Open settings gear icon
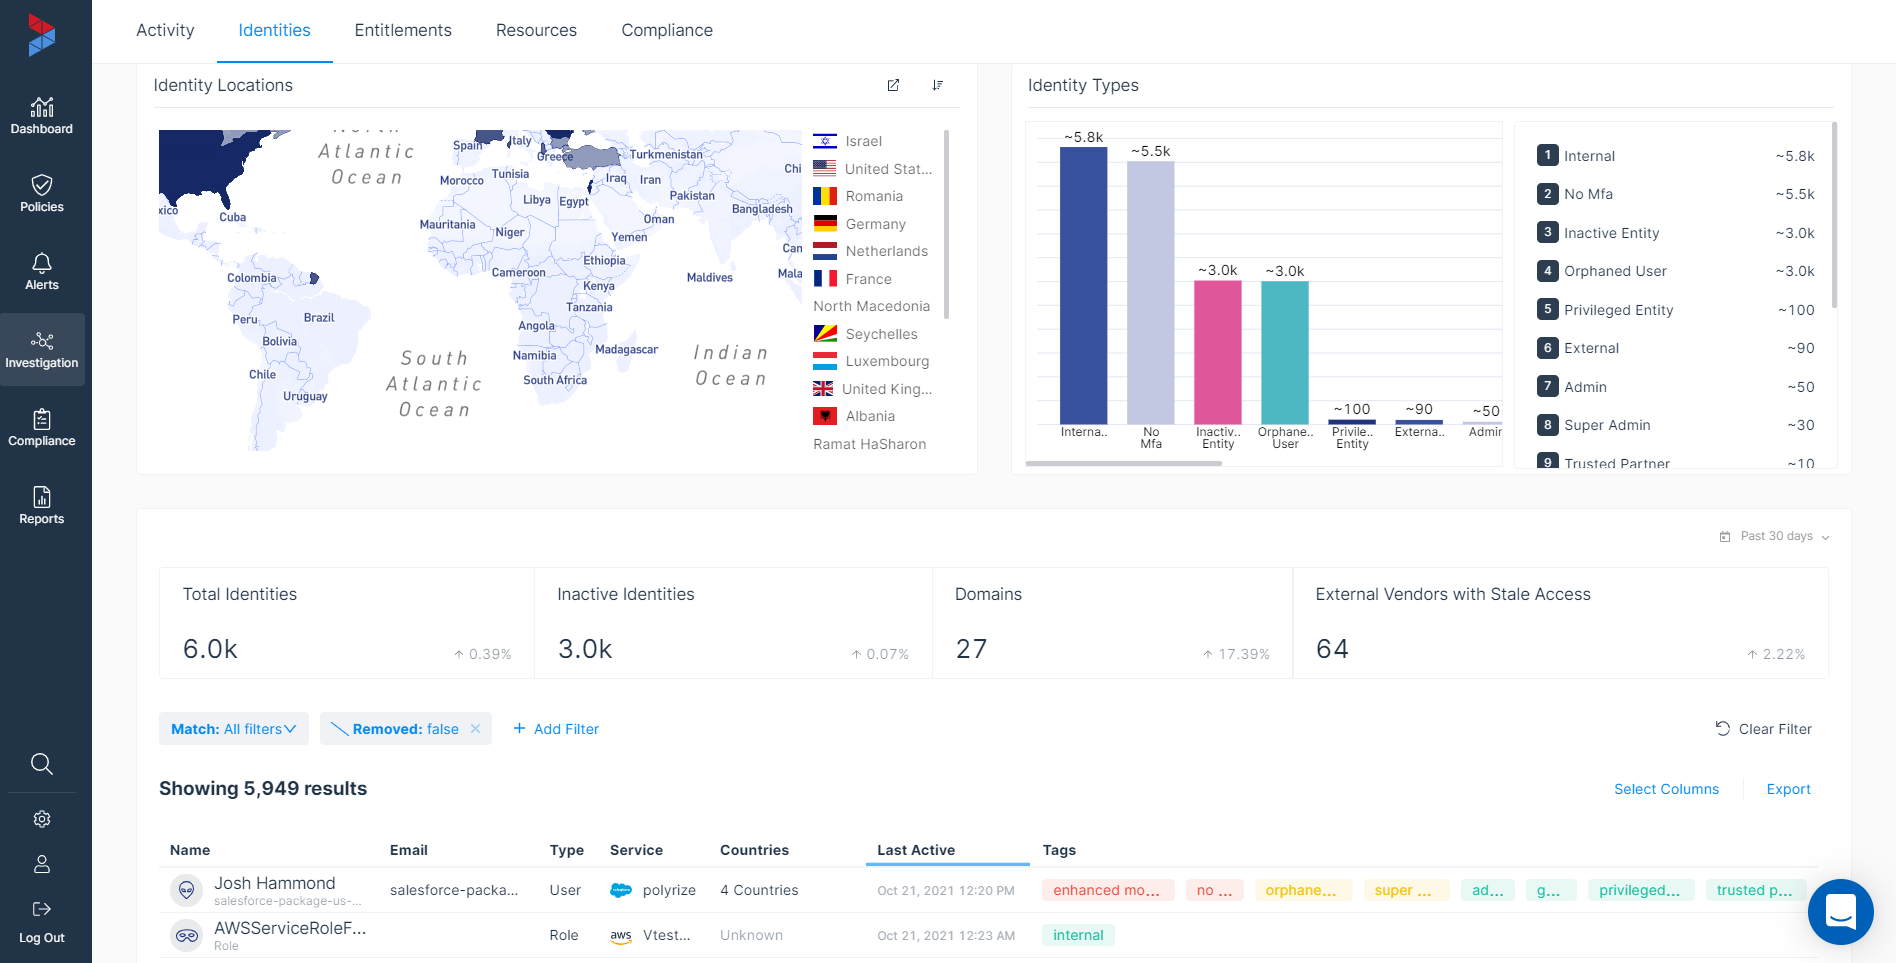 [x=42, y=819]
